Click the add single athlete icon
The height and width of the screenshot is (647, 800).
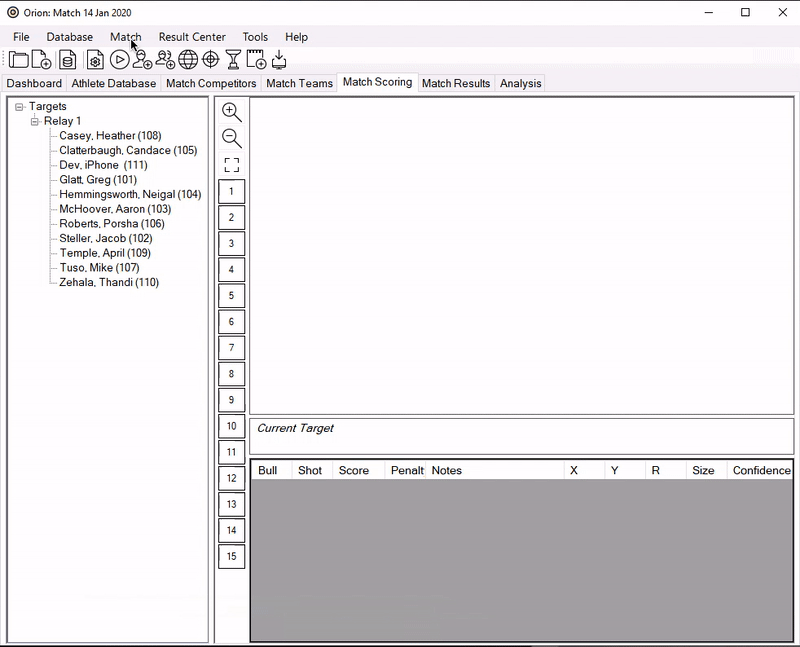click(142, 60)
